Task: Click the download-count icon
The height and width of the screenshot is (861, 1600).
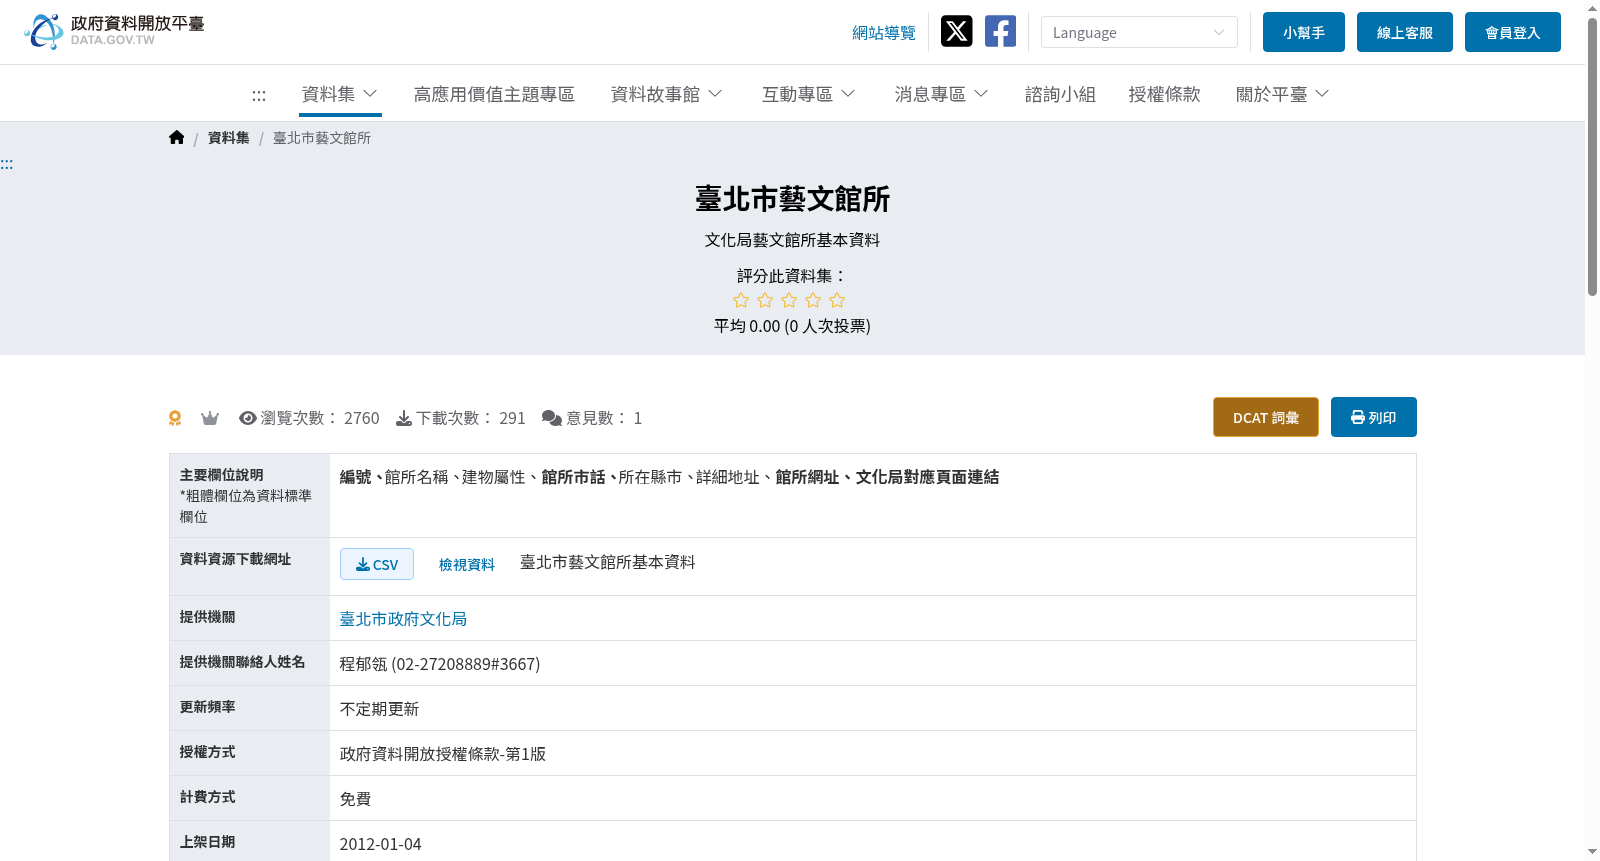Action: click(x=404, y=418)
